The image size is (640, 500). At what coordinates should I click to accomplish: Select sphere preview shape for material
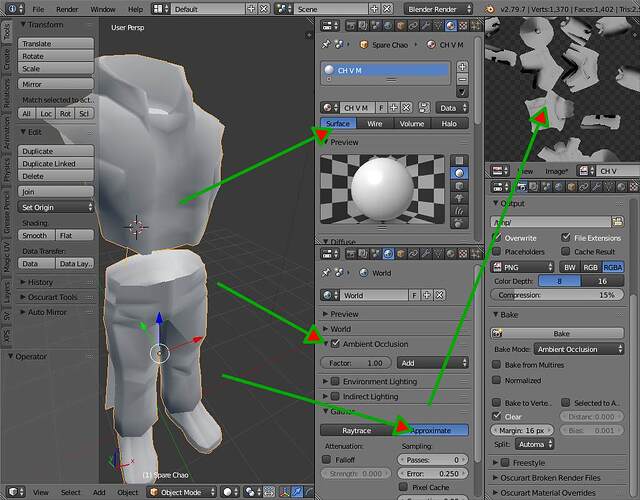[x=459, y=173]
